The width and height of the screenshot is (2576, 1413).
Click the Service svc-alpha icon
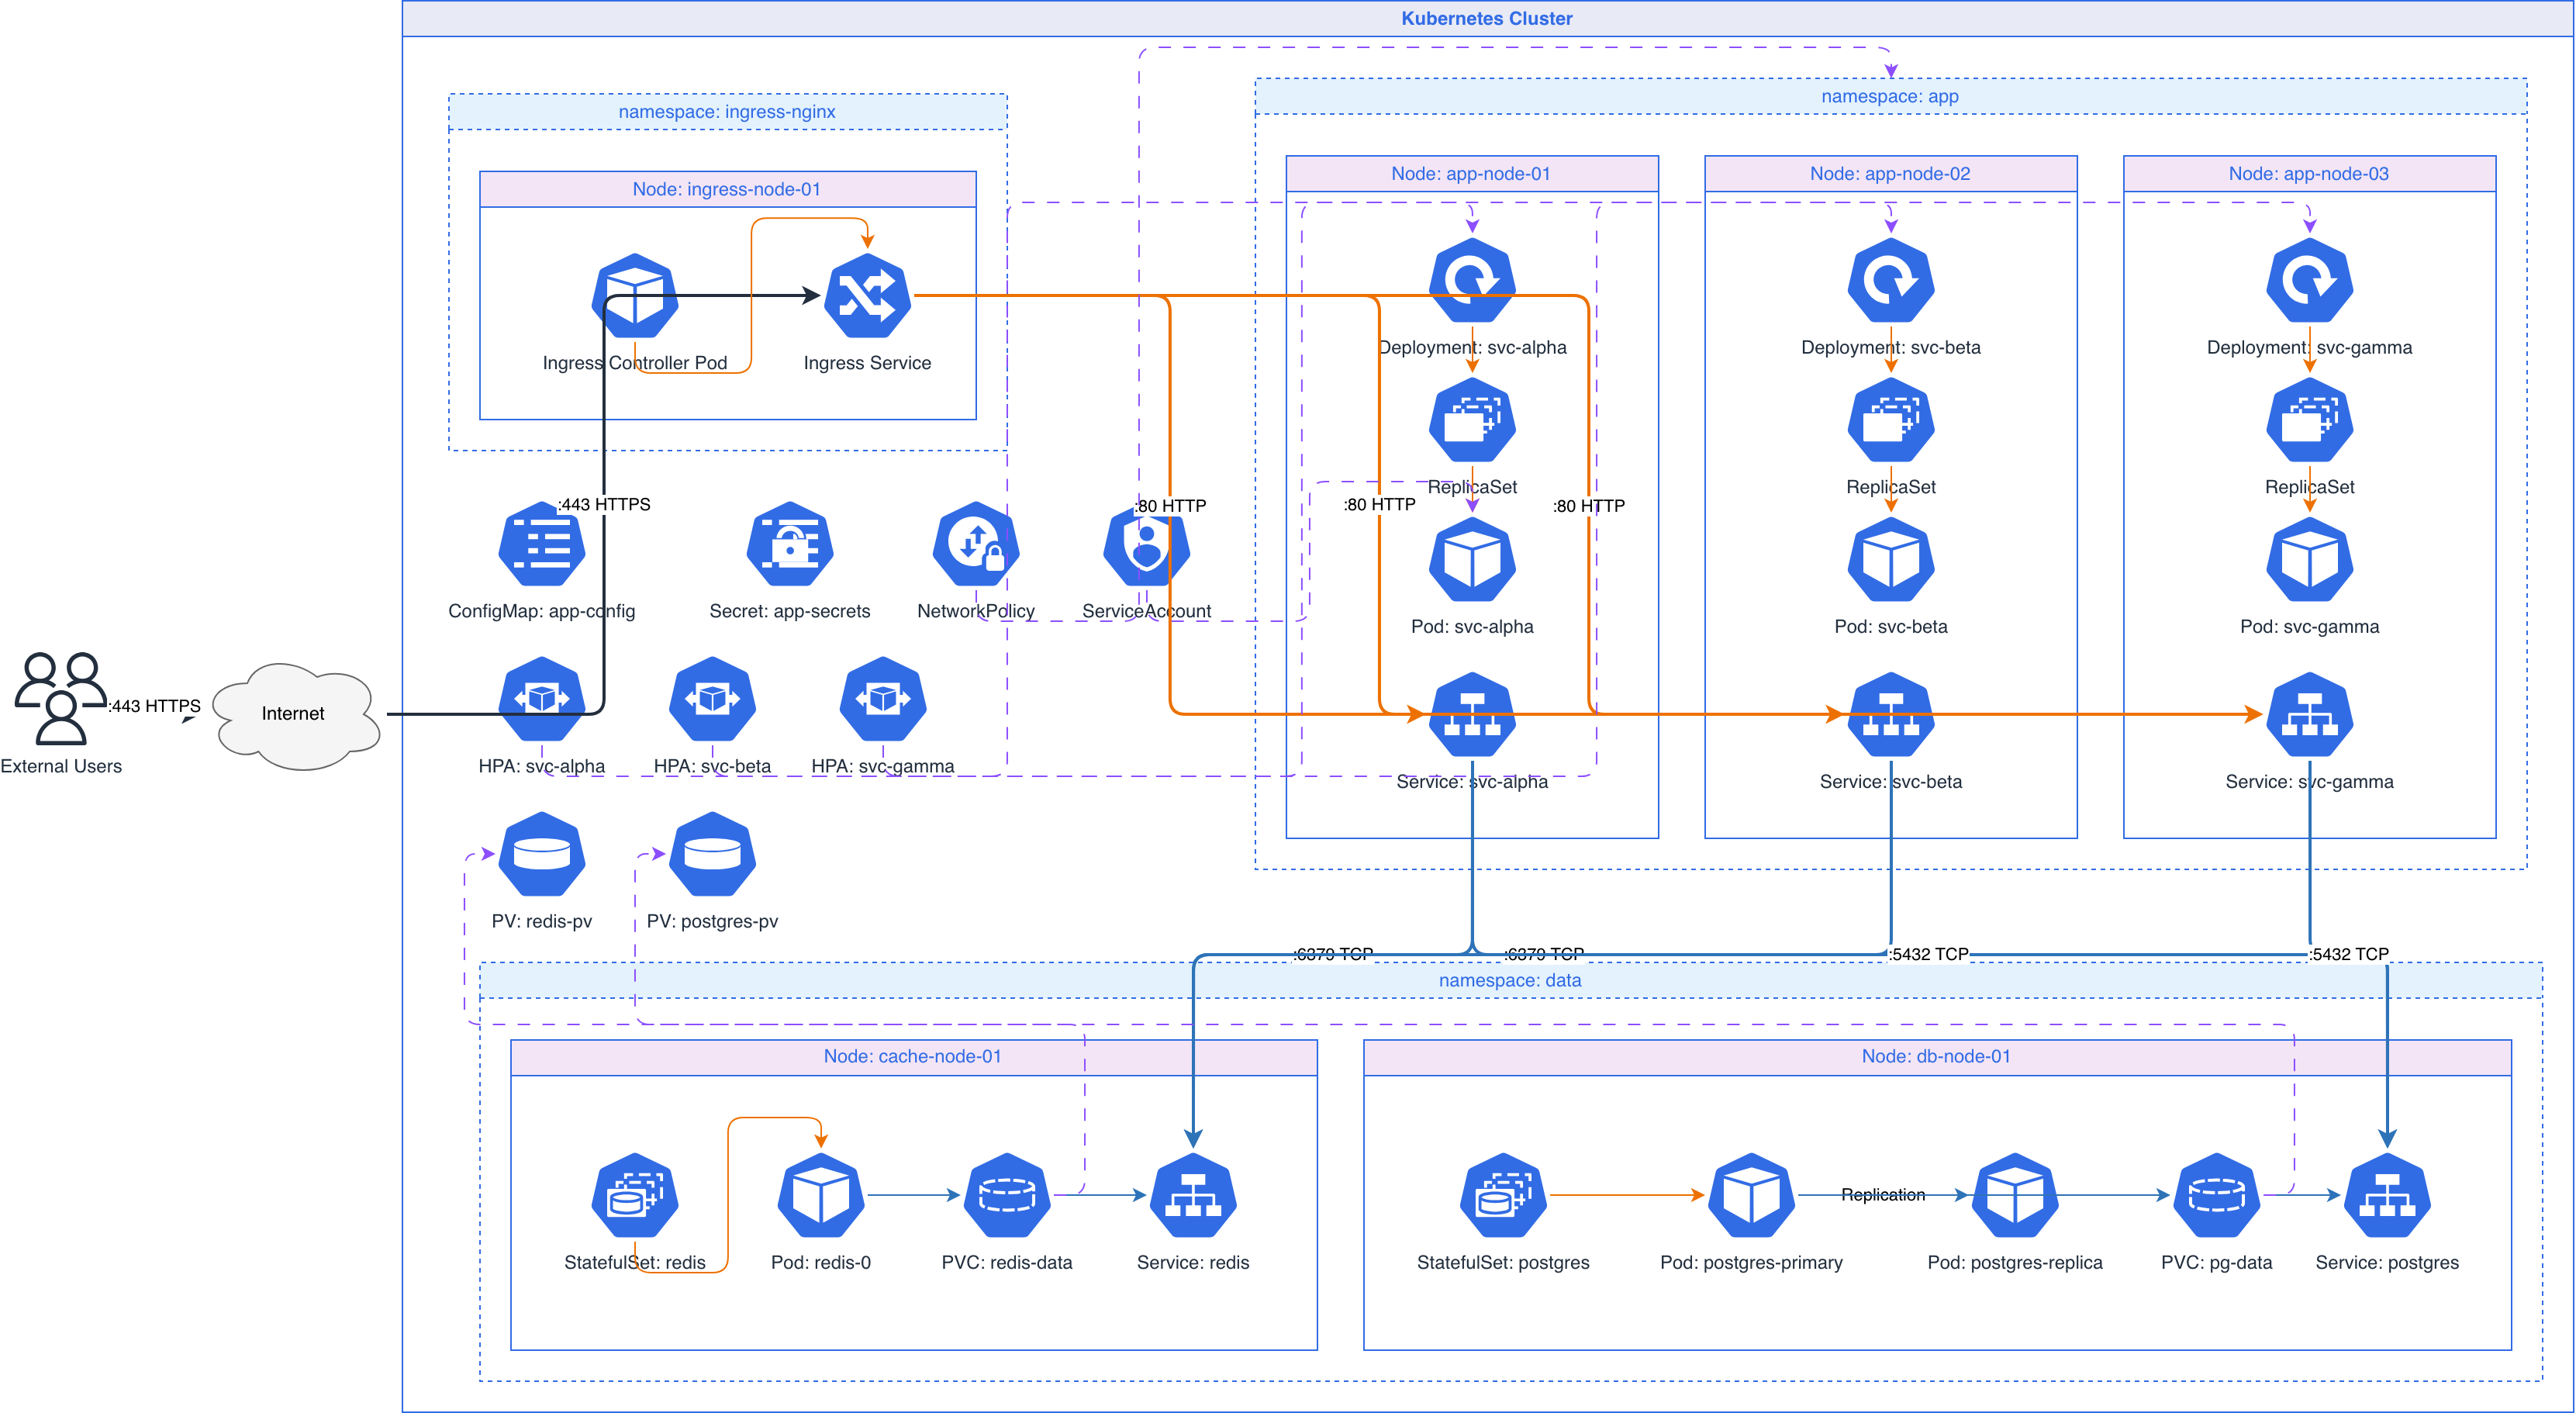[x=1472, y=714]
